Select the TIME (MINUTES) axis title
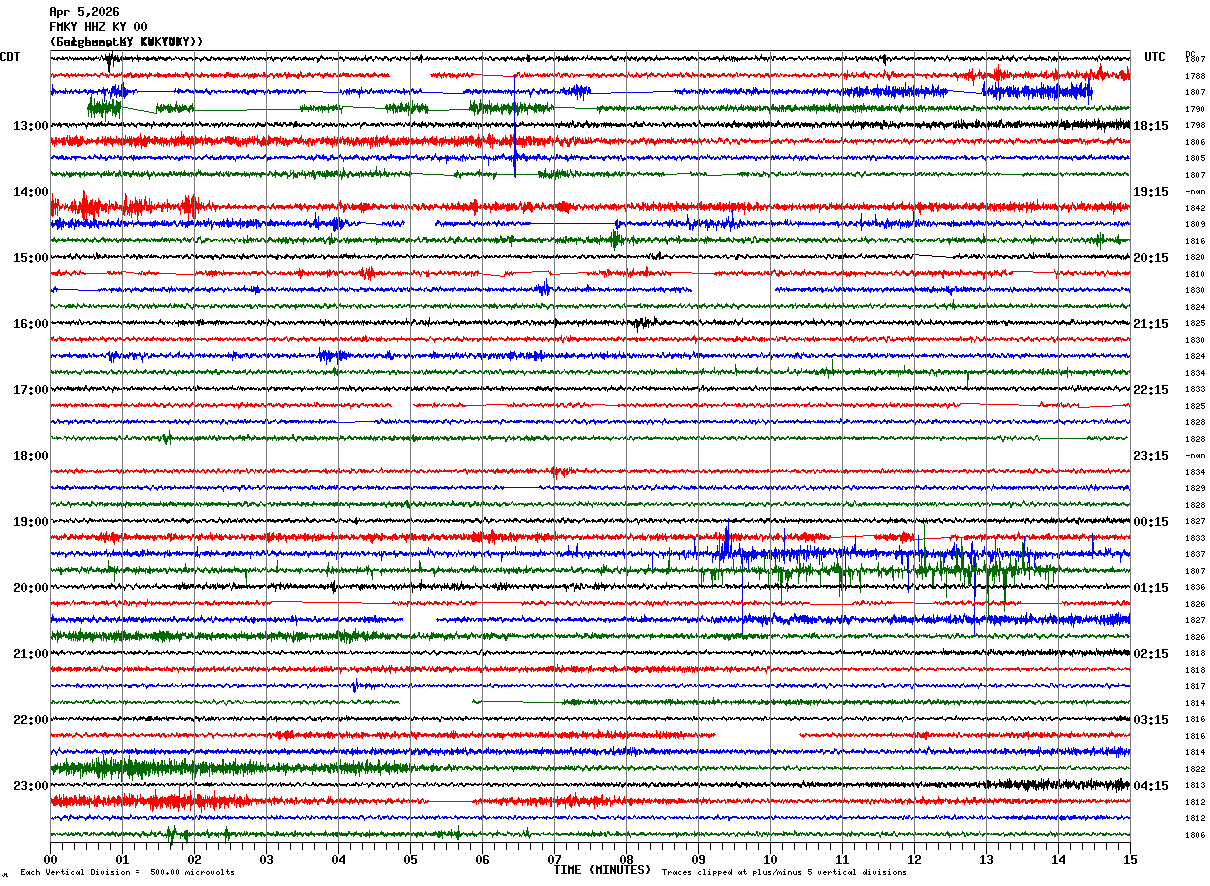 tap(602, 870)
